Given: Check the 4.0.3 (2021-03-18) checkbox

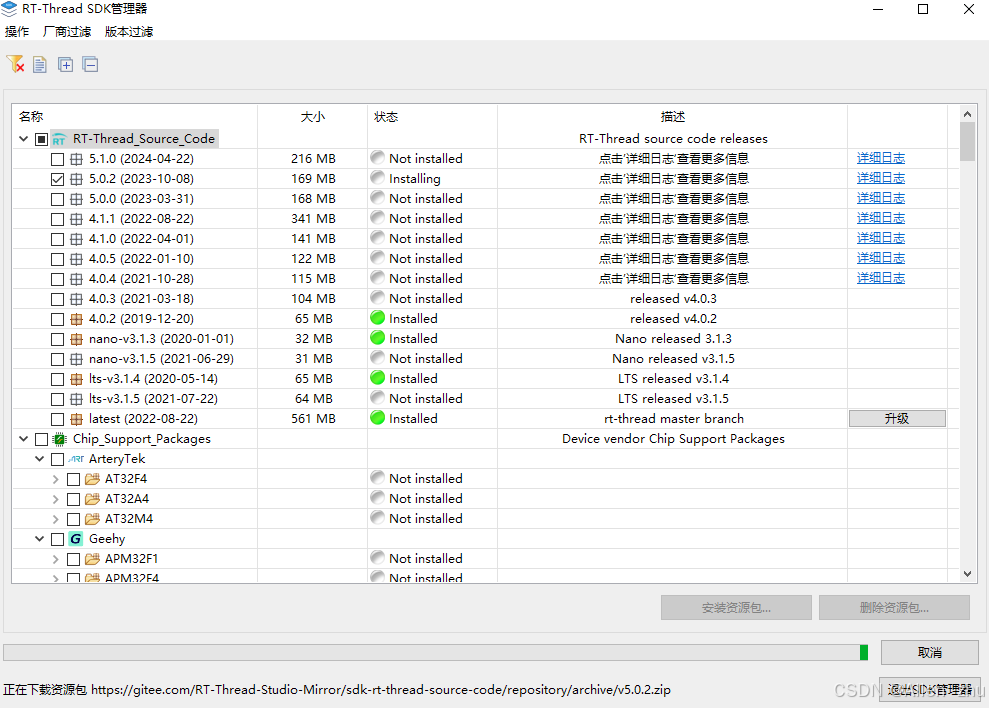Looking at the screenshot, I should [x=57, y=299].
